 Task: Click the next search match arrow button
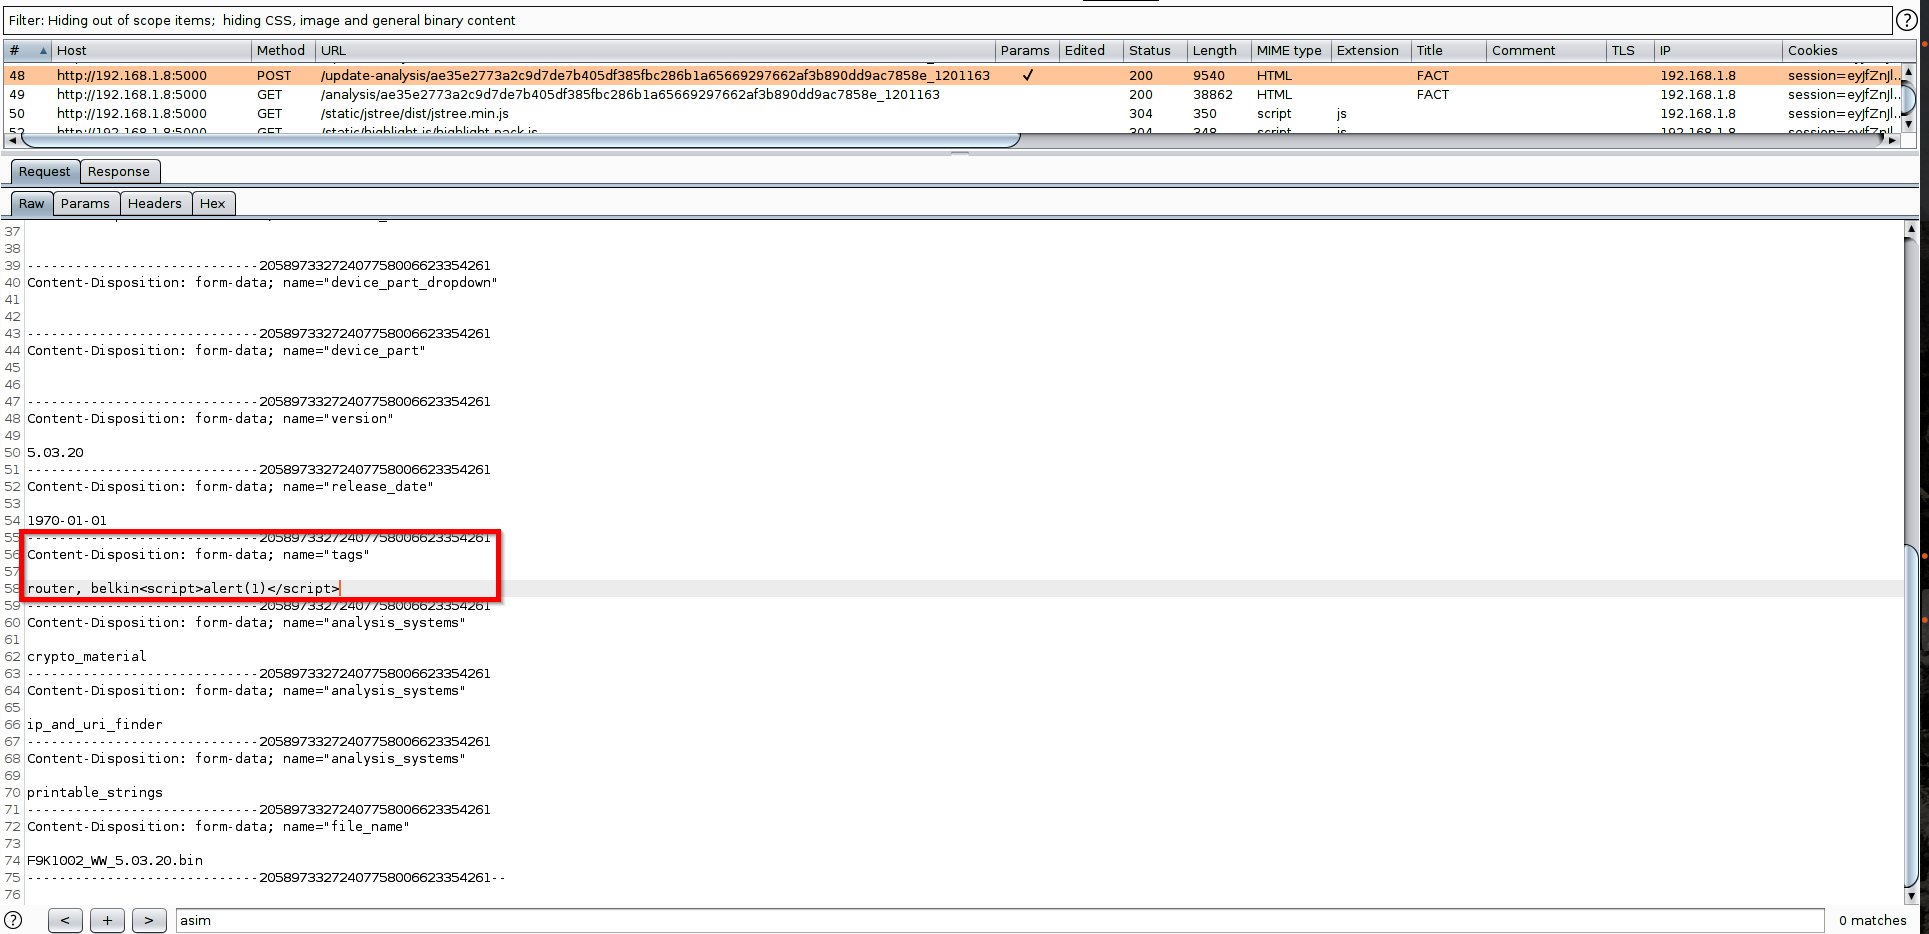click(x=148, y=920)
